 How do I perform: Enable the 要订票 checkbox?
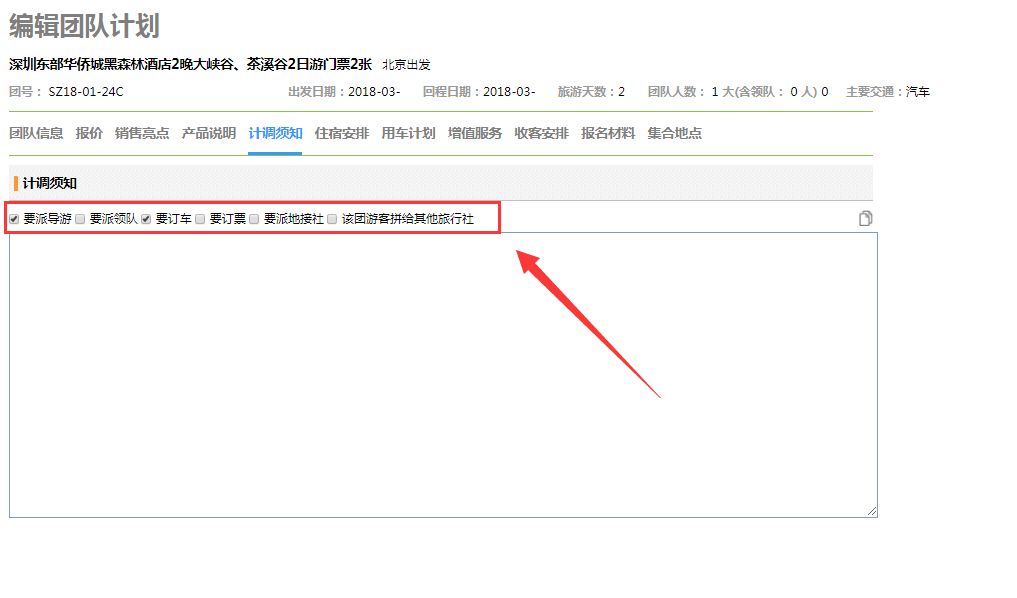click(x=200, y=219)
